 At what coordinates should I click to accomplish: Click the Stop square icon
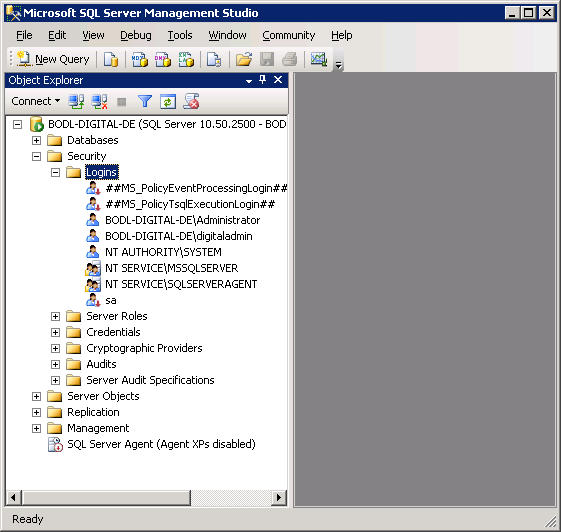click(x=122, y=102)
